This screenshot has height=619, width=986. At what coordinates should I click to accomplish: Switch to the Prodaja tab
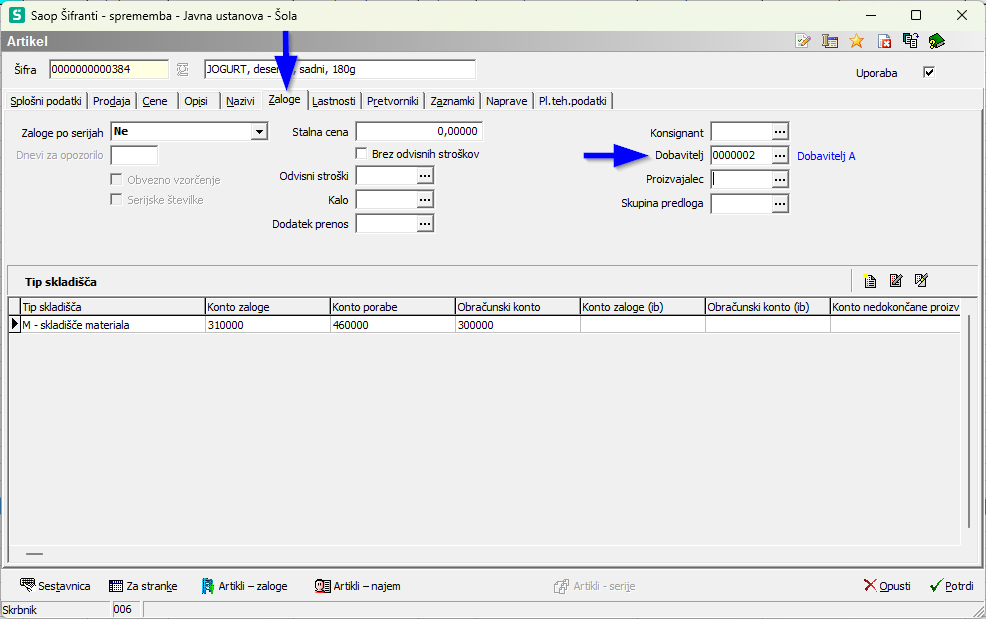pyautogui.click(x=111, y=101)
